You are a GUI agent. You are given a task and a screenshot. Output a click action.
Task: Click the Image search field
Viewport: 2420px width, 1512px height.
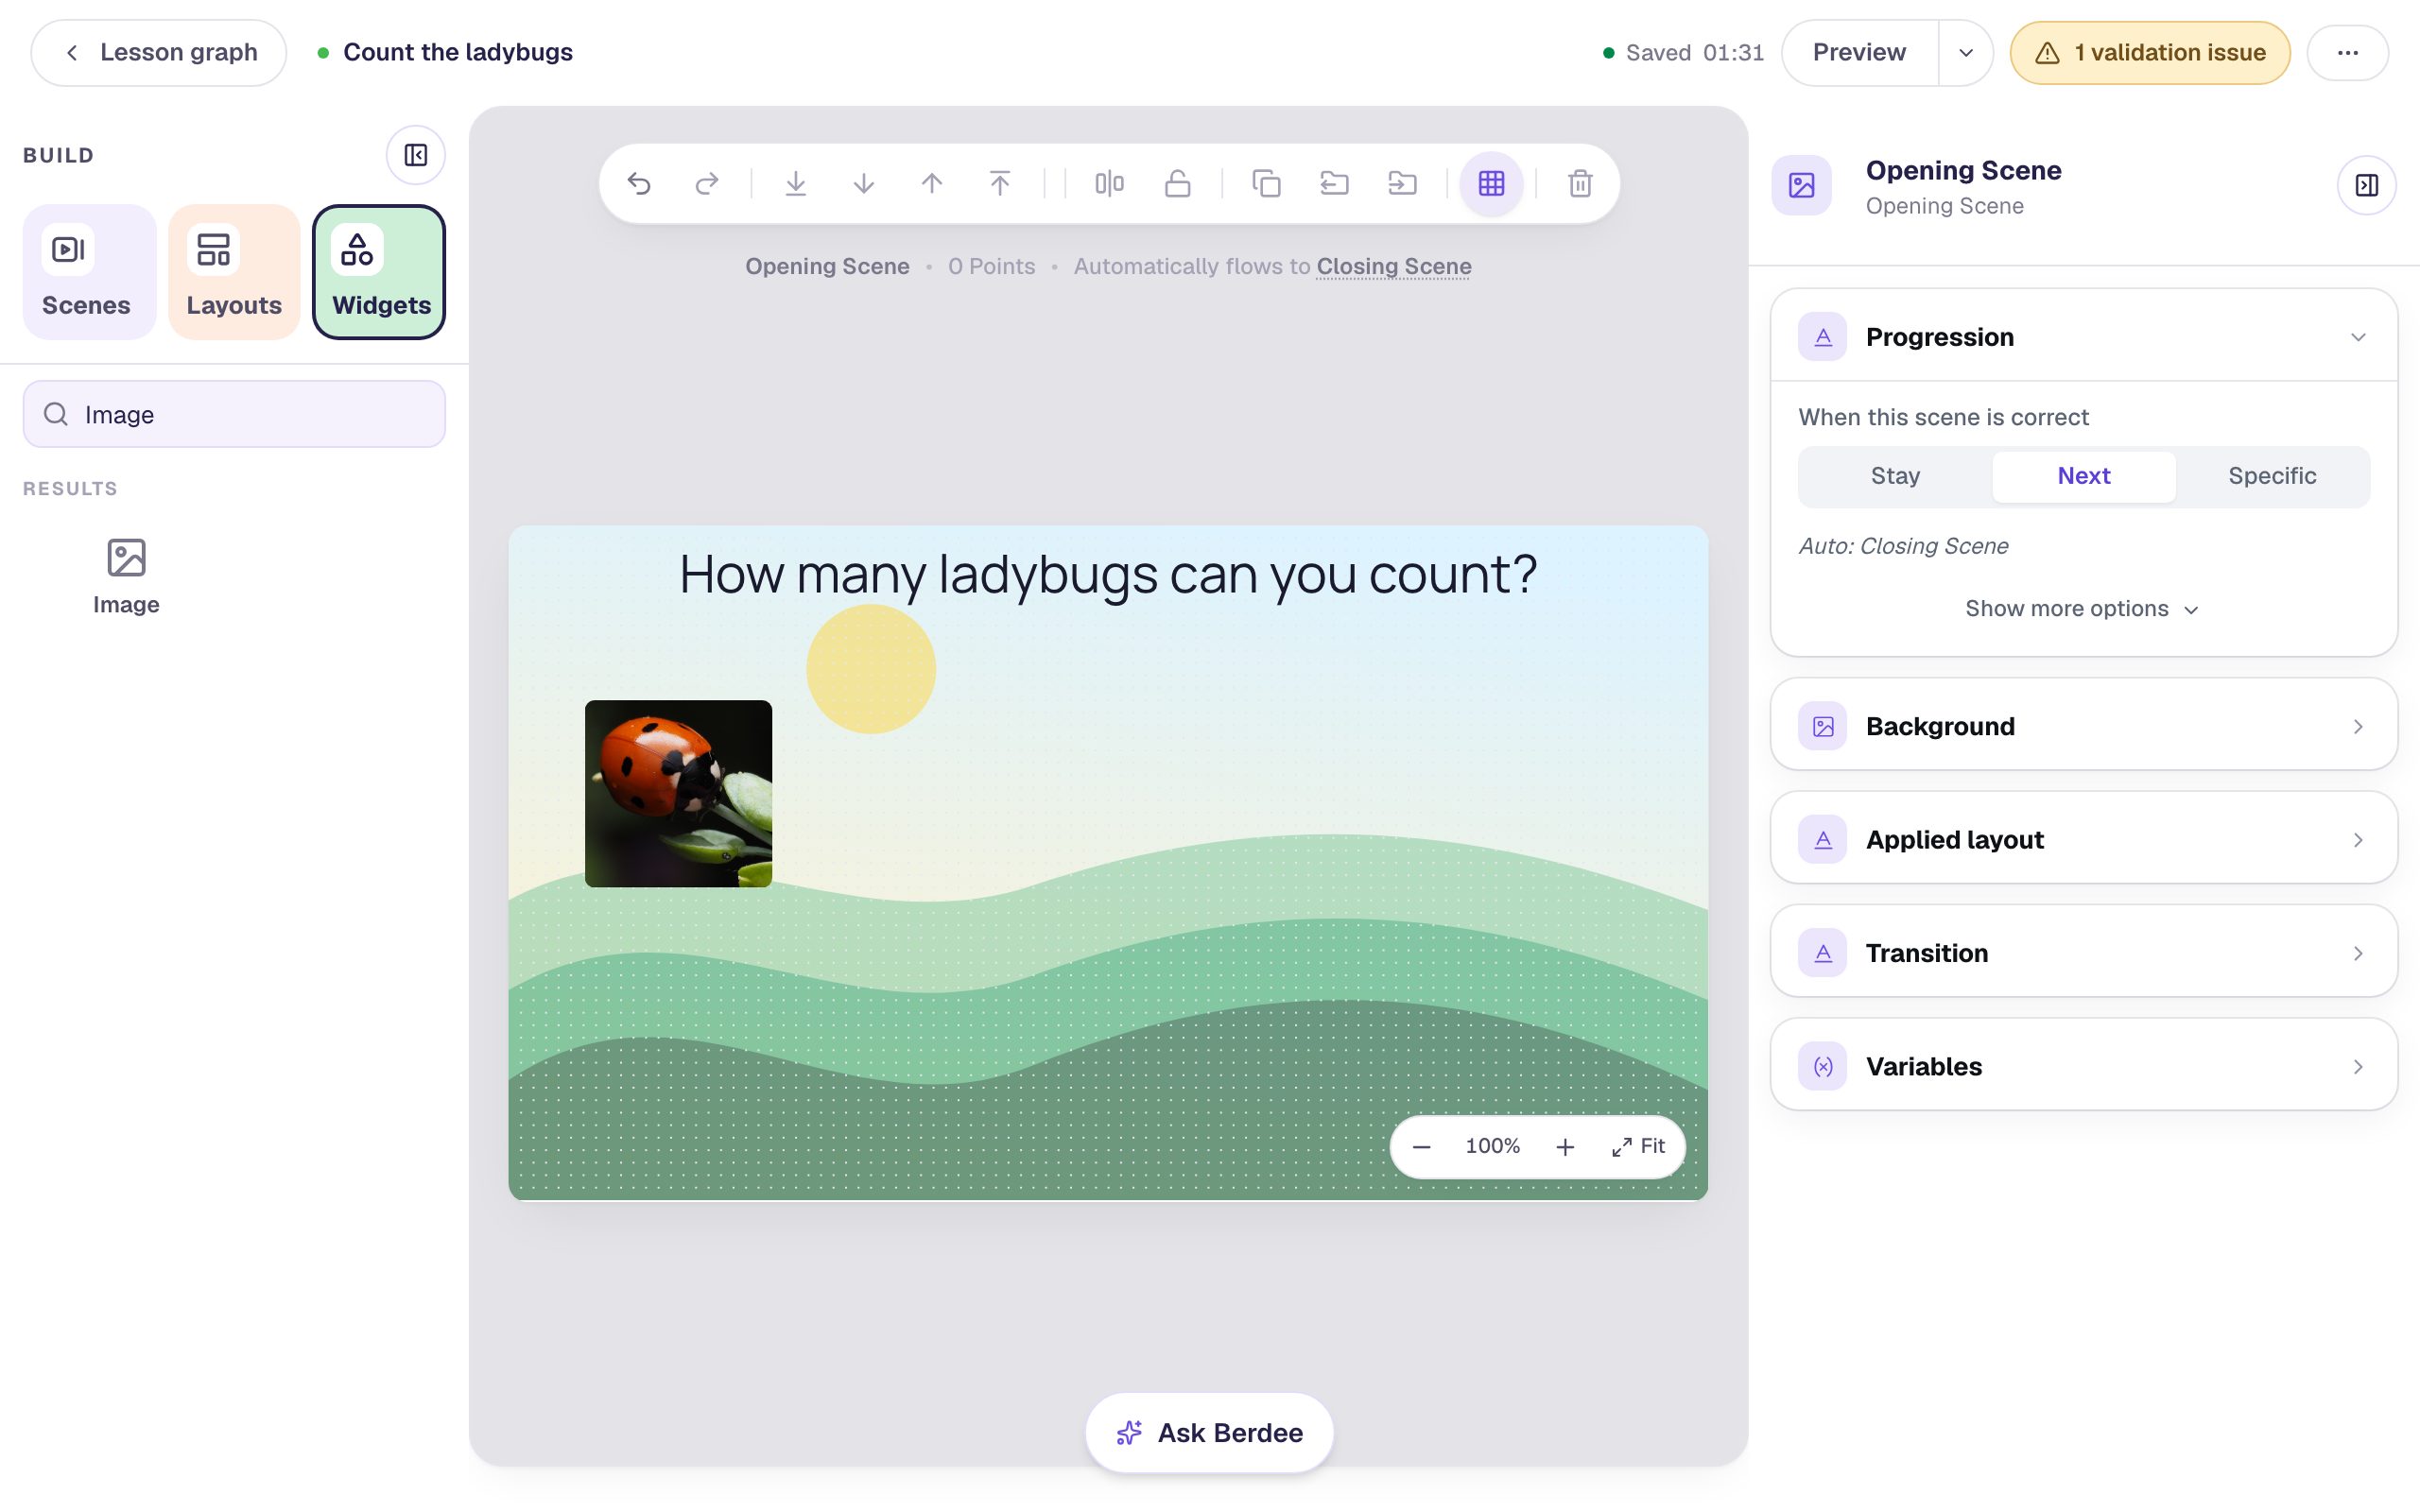234,414
